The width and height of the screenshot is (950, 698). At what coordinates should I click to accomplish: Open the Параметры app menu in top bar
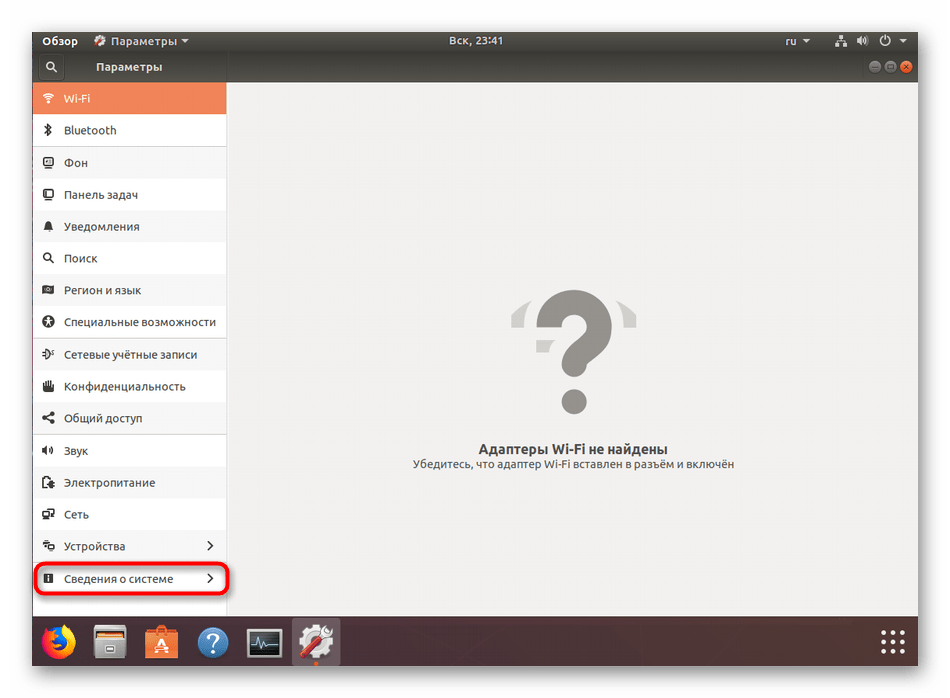click(142, 41)
